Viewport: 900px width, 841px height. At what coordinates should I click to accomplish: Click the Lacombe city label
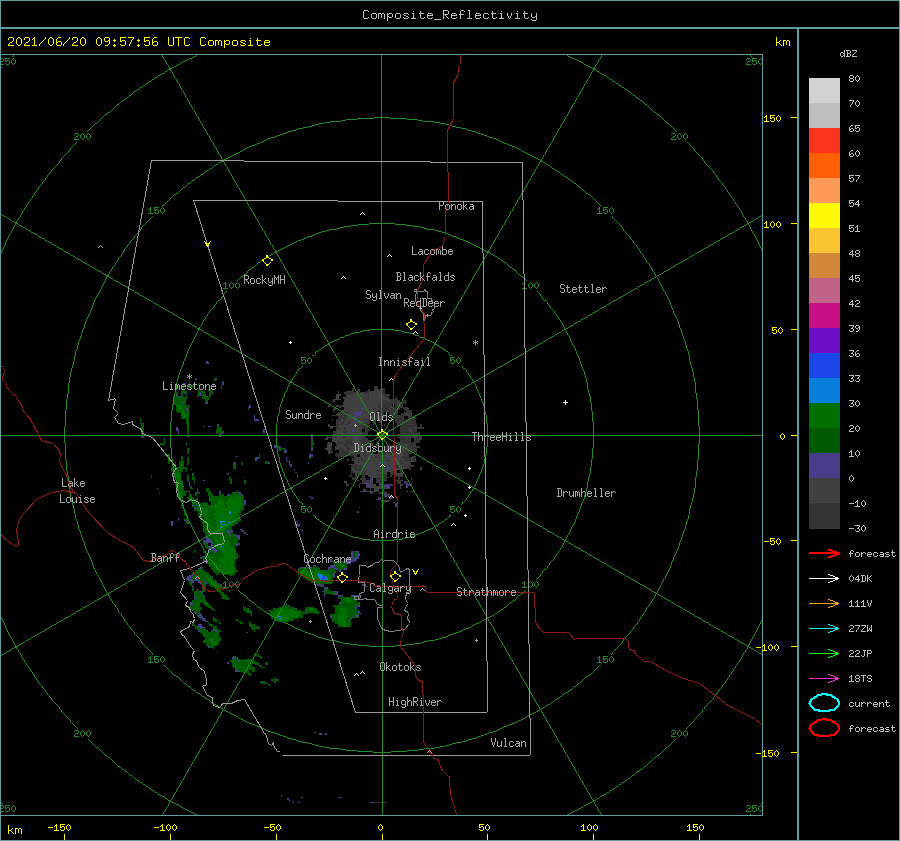pos(432,251)
